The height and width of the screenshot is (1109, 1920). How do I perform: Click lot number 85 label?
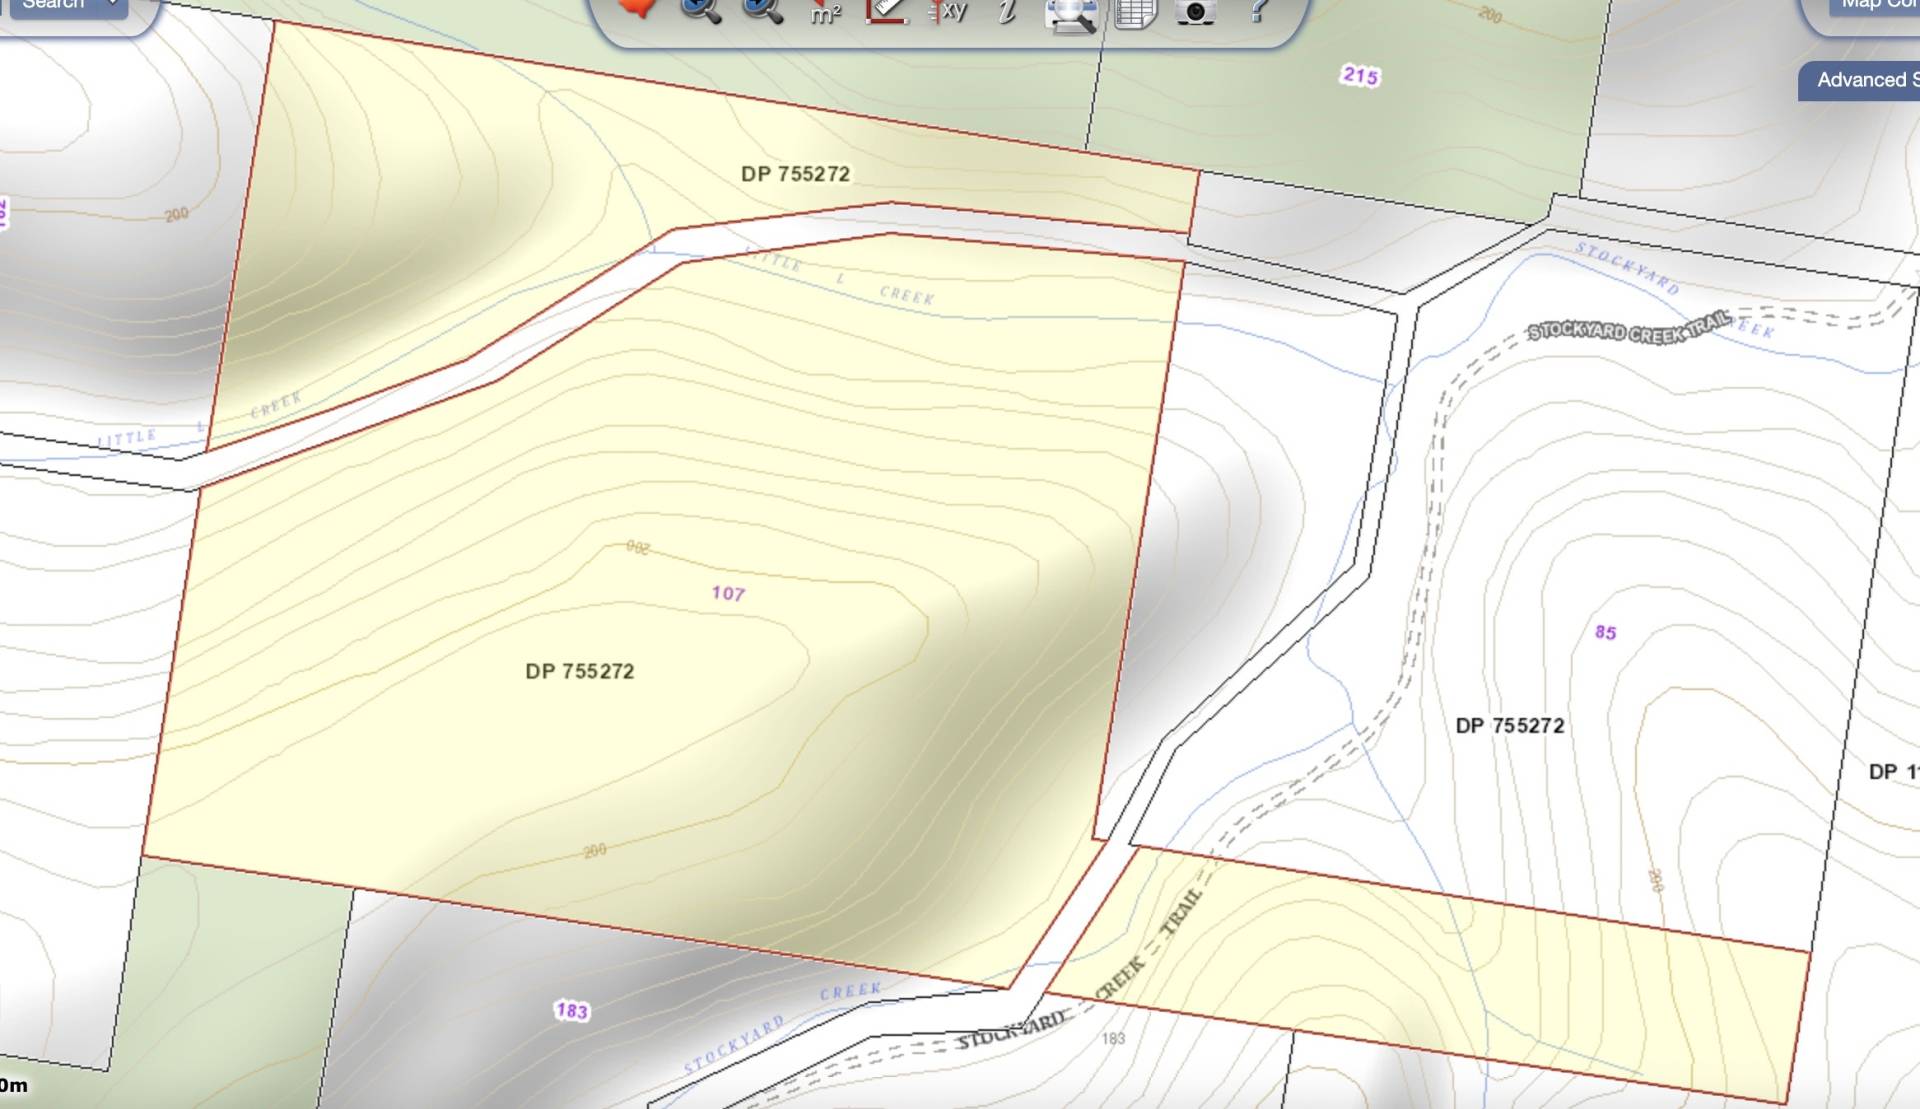(1605, 632)
